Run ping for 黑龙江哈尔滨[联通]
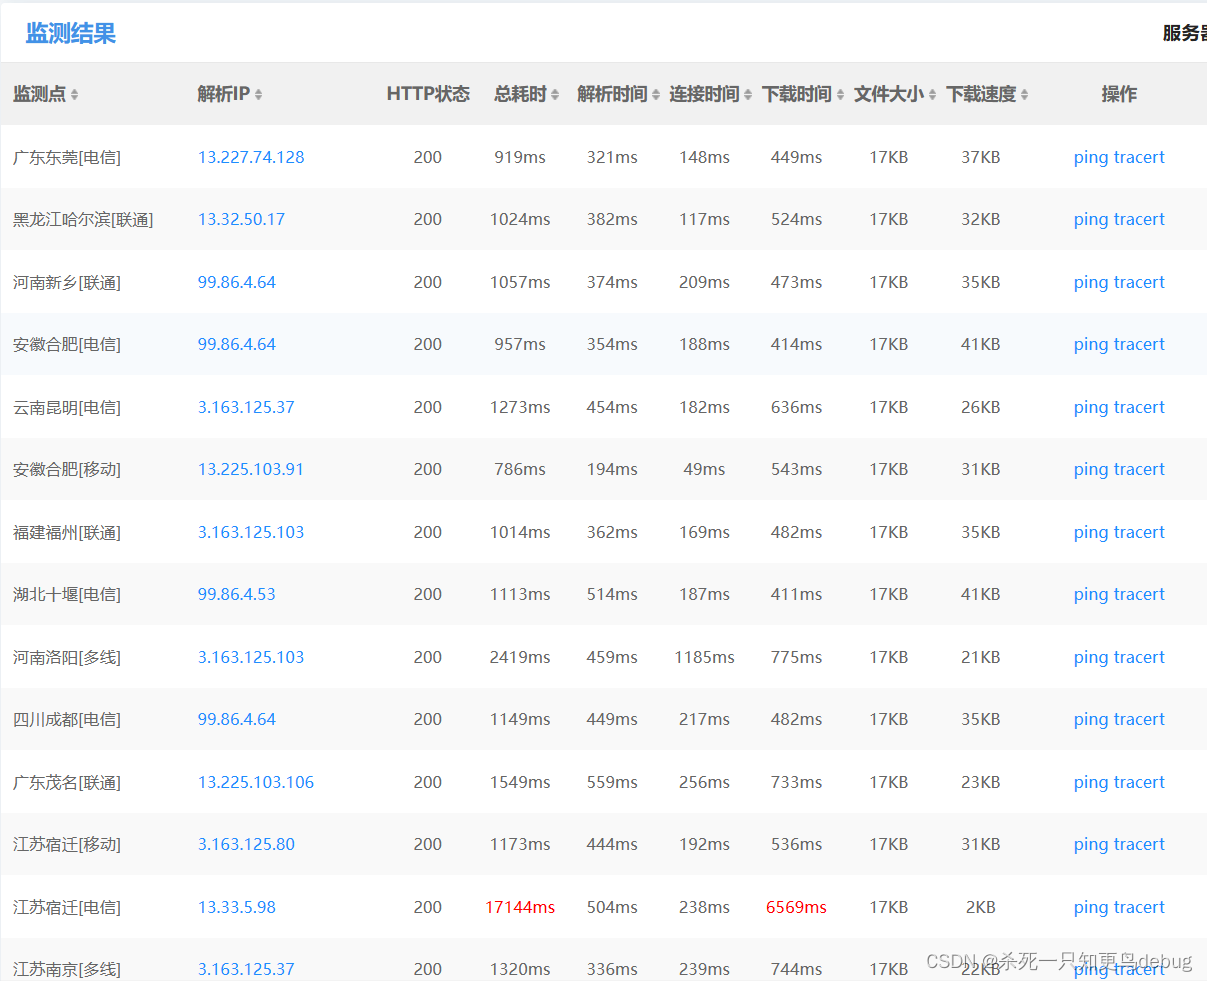 point(1091,220)
